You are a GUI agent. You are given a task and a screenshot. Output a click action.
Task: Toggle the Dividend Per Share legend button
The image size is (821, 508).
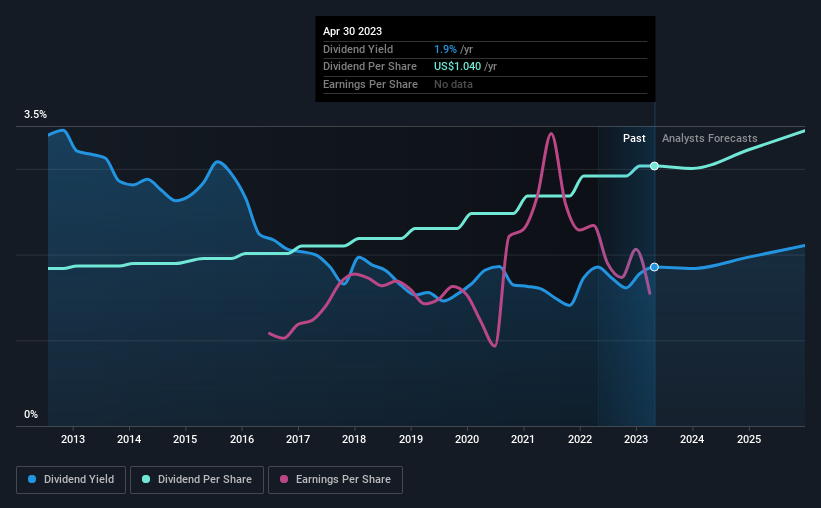[x=197, y=480]
